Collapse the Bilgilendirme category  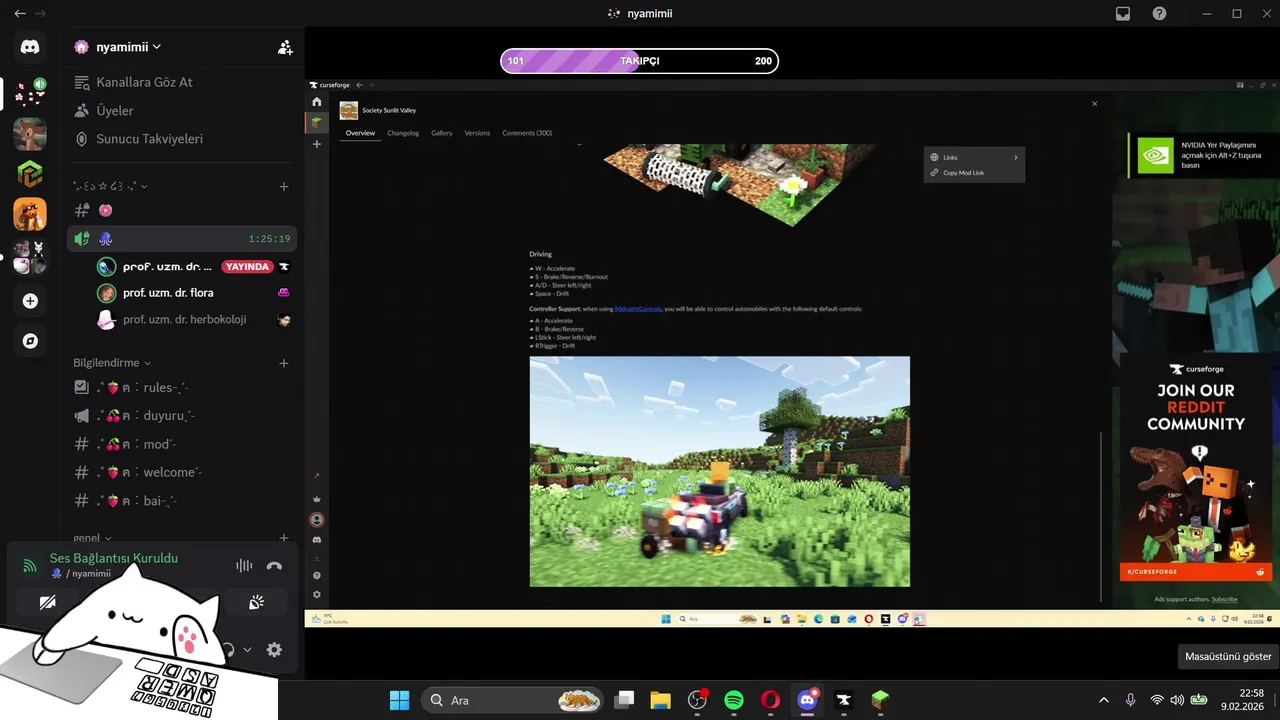point(112,363)
